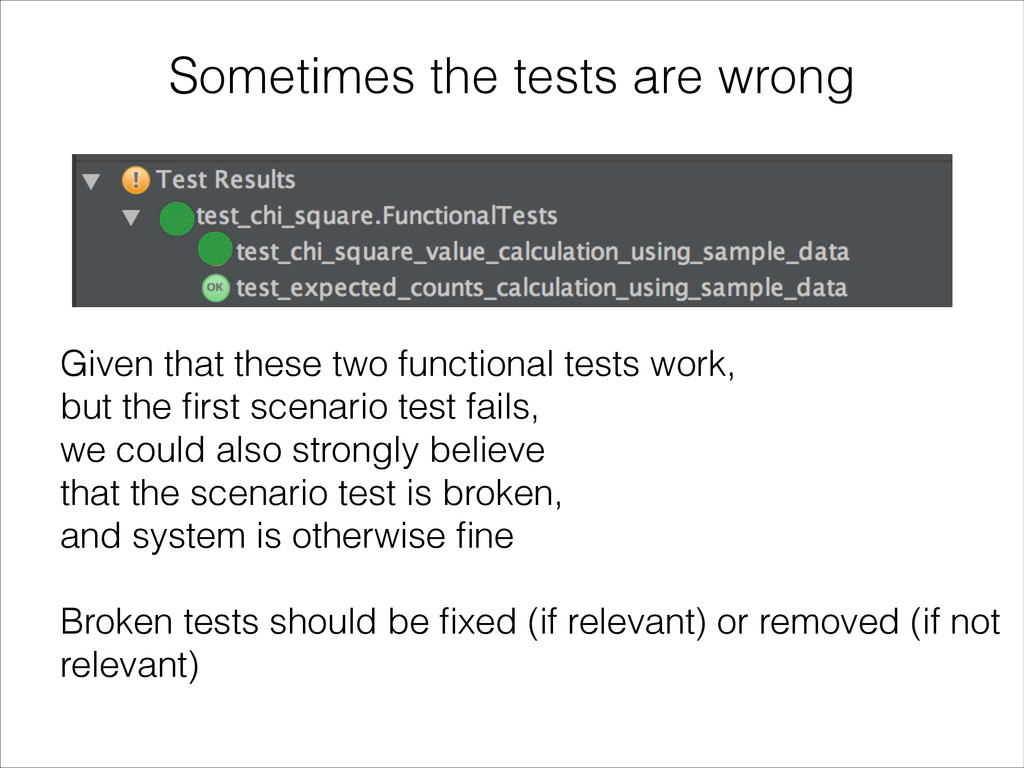Collapse the Test Results root triangle
The image size is (1024, 768).
click(x=91, y=181)
